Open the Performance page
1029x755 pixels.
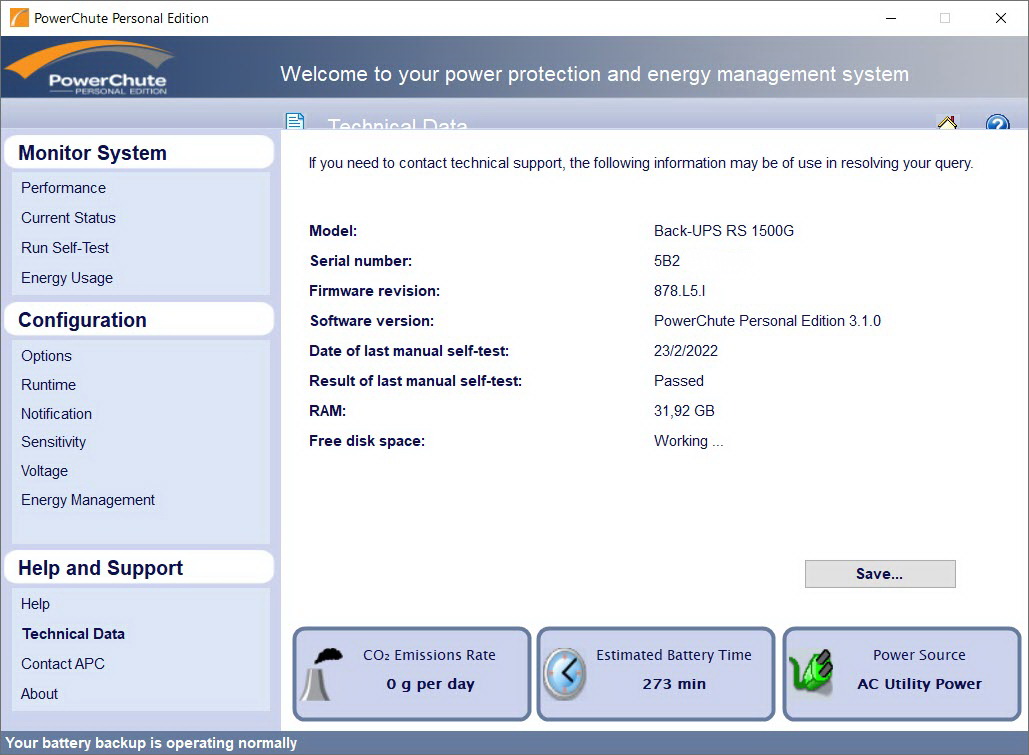(63, 188)
